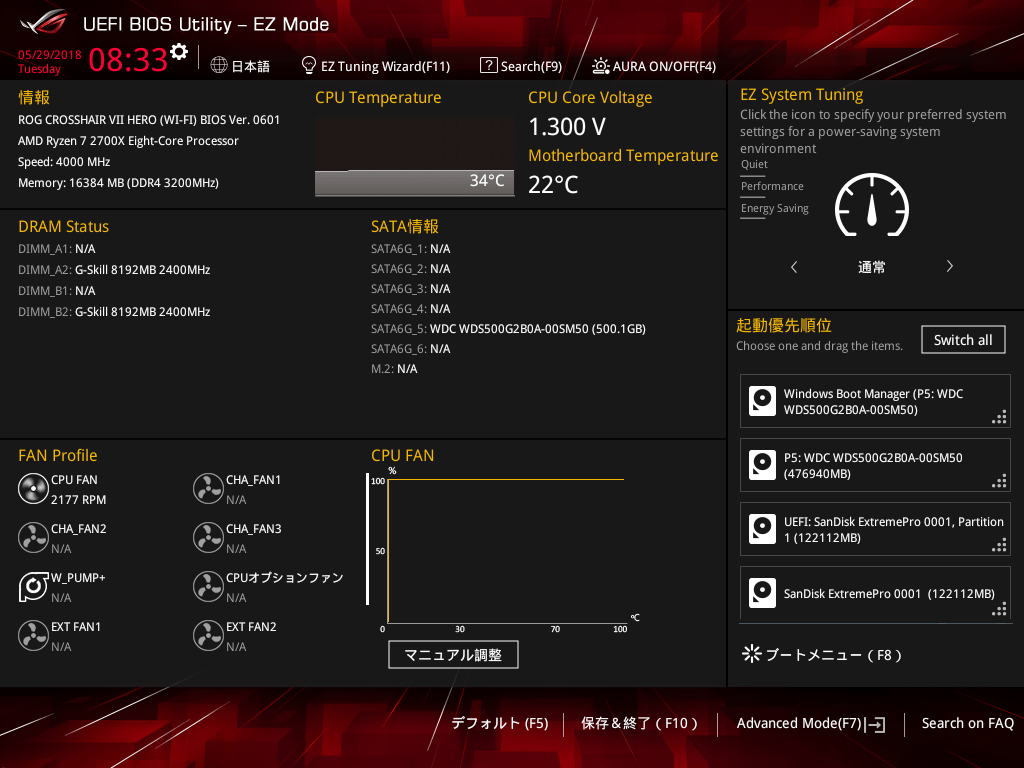Click the CPU temperature bar
Screen dimensions: 1024x768
414,183
